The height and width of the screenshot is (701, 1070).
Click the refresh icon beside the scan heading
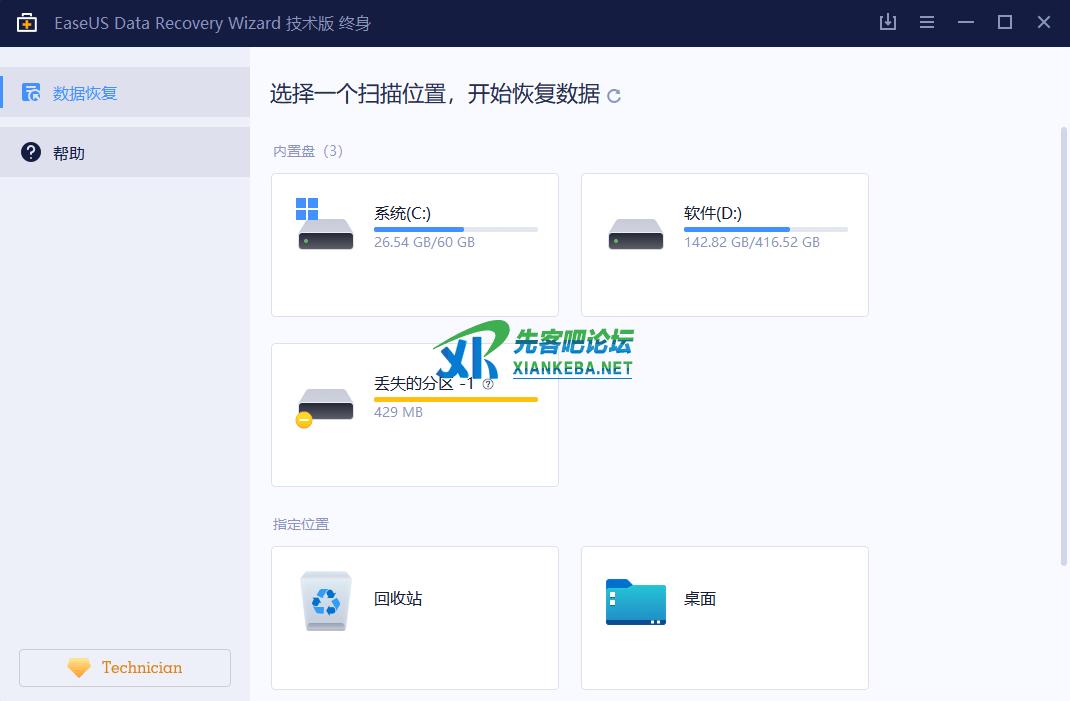[614, 96]
